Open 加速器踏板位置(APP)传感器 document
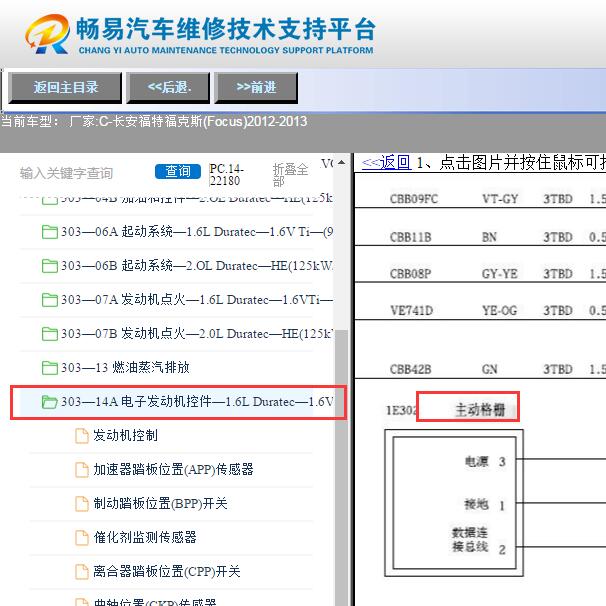Viewport: 606px width, 606px height. point(173,470)
